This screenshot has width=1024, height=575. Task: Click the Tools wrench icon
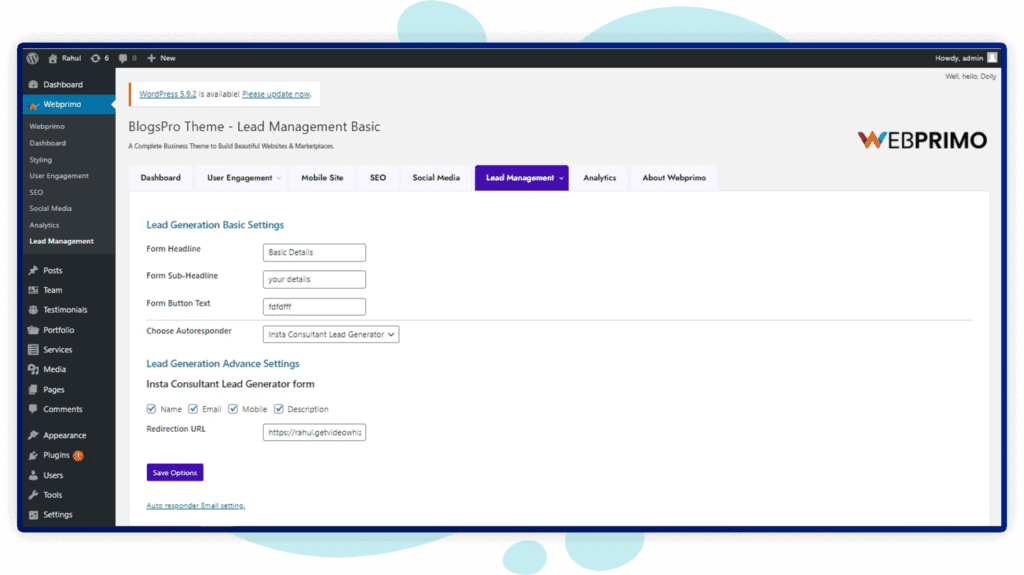(33, 495)
